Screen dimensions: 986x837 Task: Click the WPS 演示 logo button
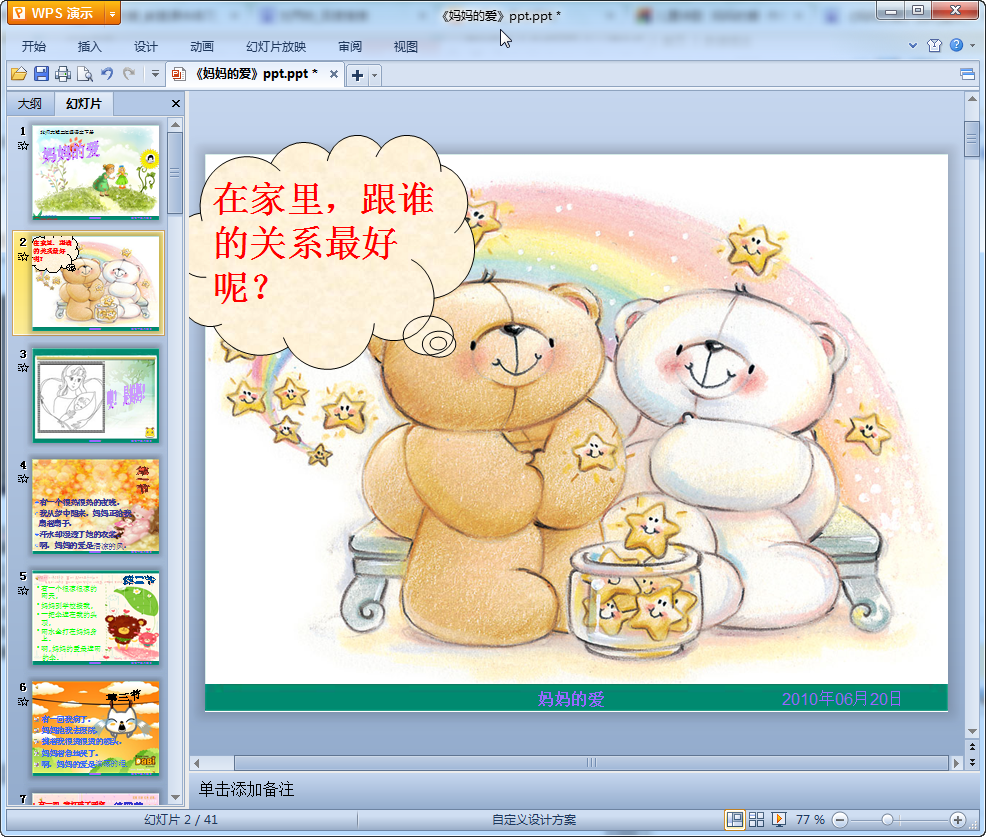point(57,13)
